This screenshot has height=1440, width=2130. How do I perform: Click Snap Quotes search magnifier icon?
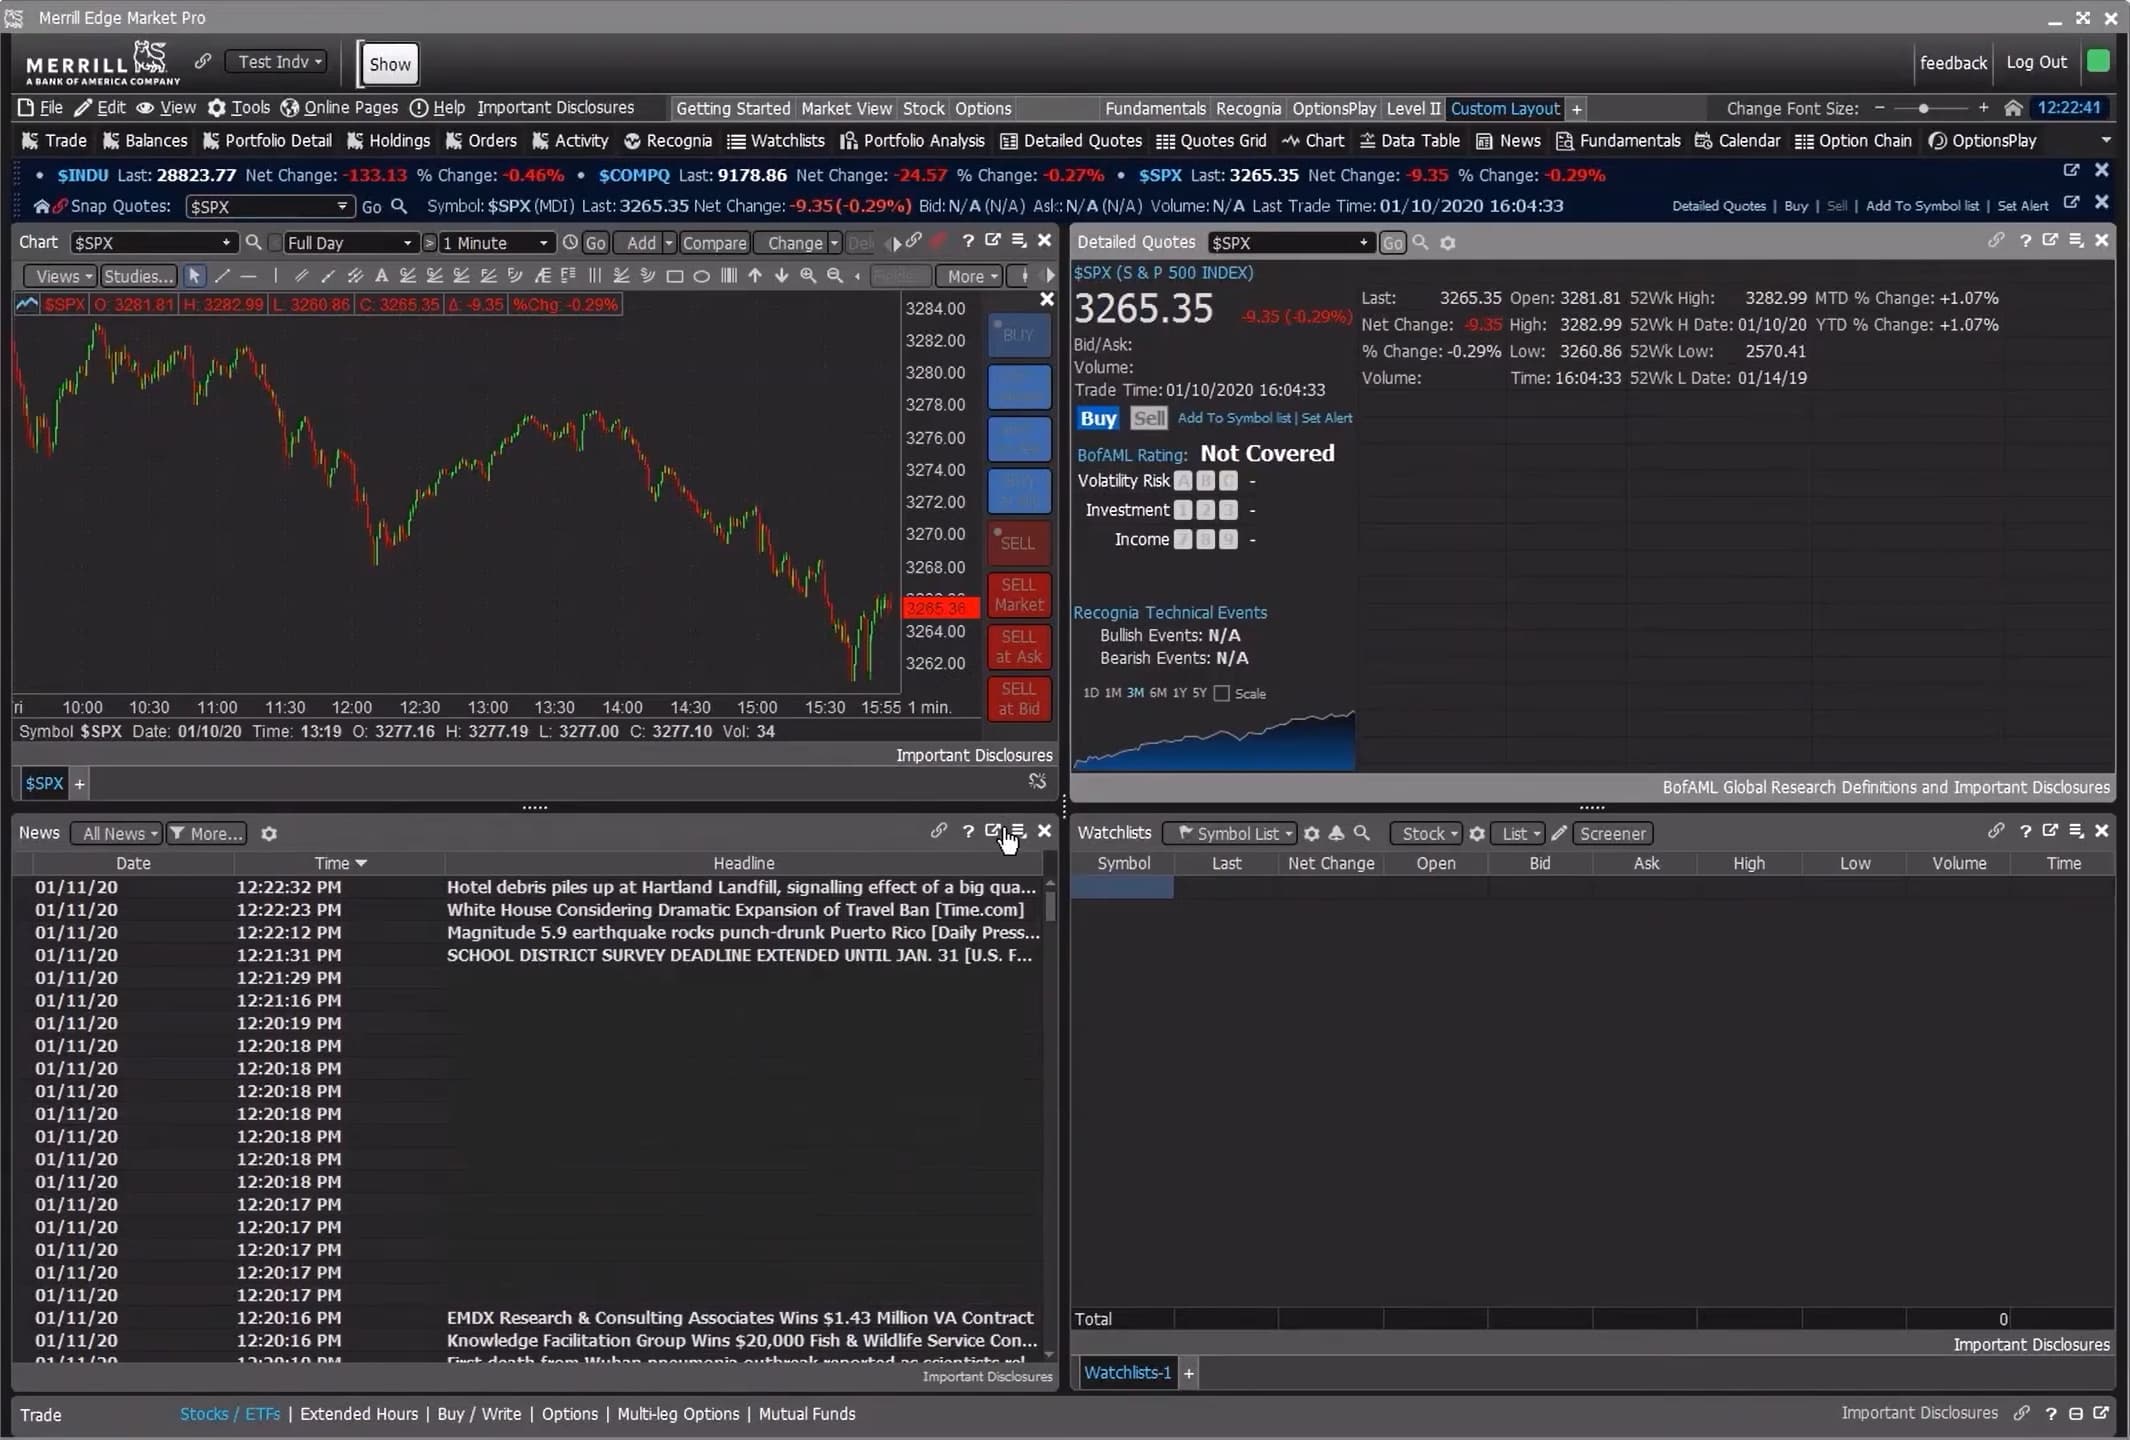[399, 206]
